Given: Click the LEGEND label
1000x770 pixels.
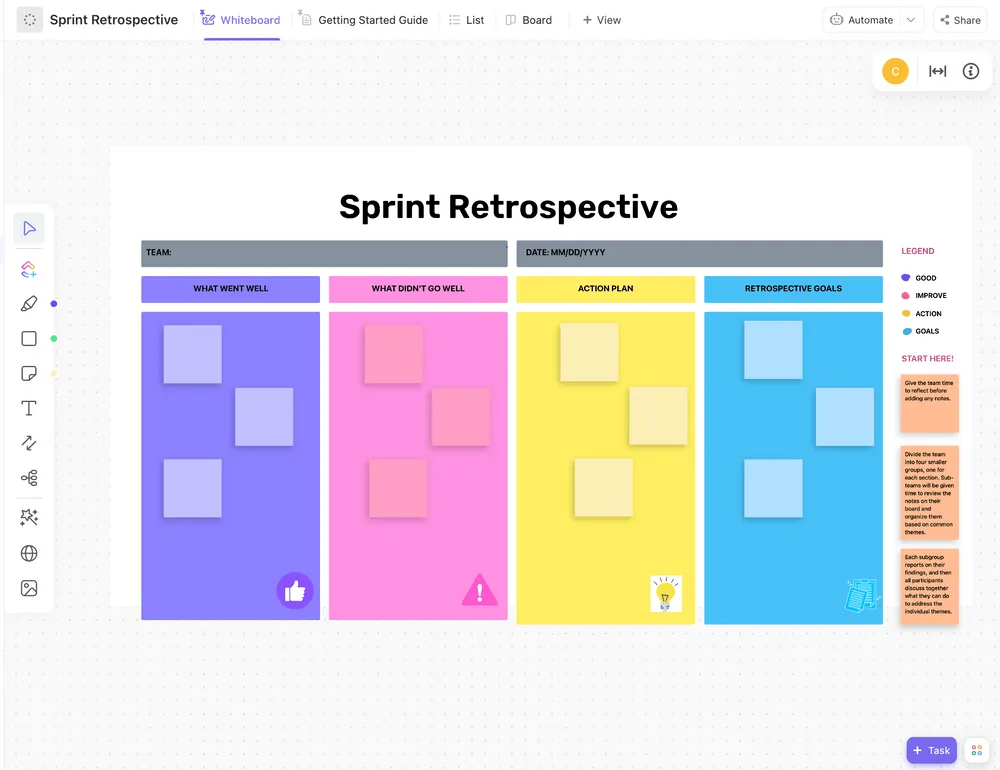Looking at the screenshot, I should (918, 251).
